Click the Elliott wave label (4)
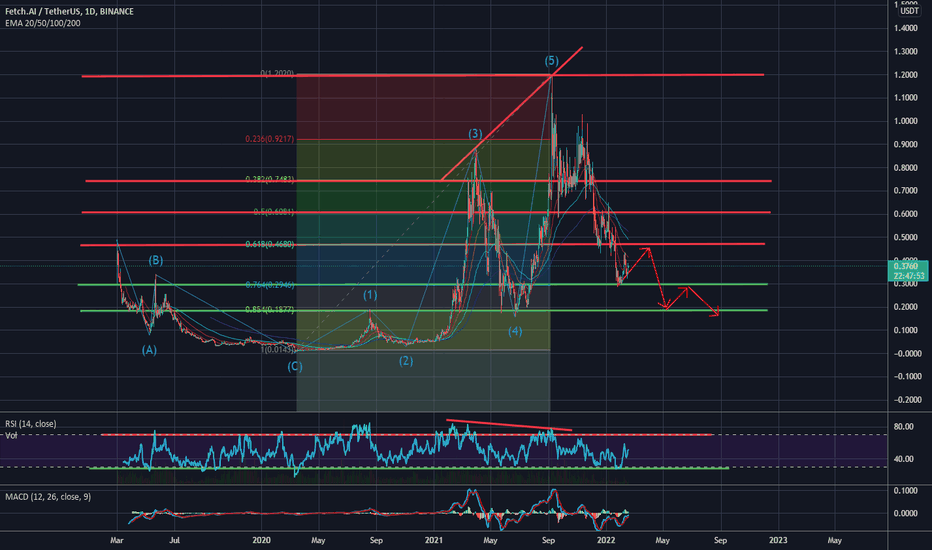The image size is (932, 550). coord(515,331)
